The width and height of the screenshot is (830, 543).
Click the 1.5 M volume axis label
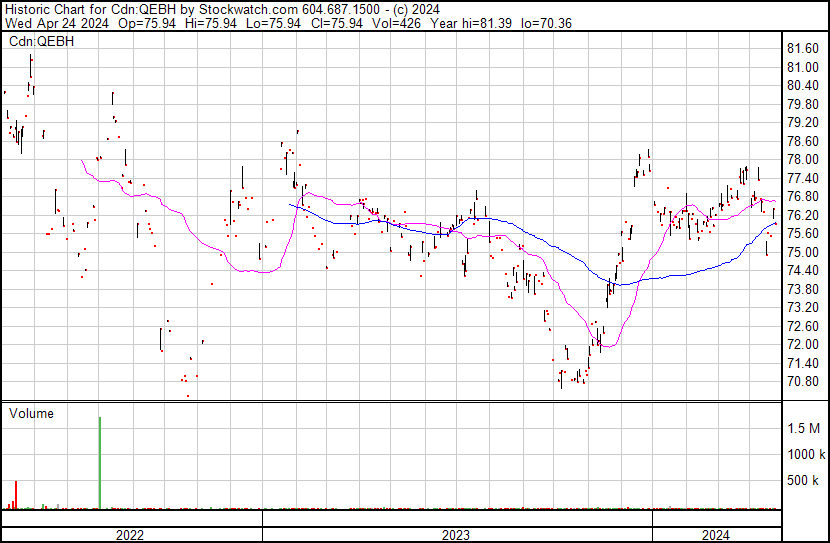click(x=804, y=428)
